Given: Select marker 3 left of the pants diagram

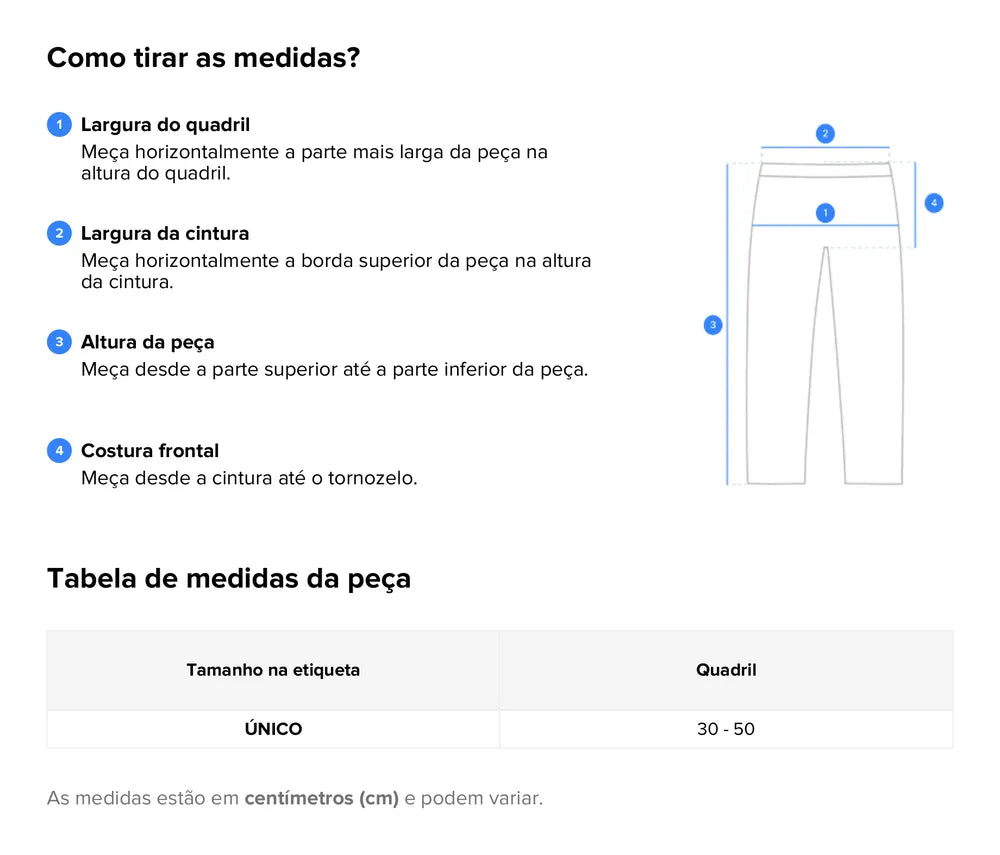Looking at the screenshot, I should (712, 325).
